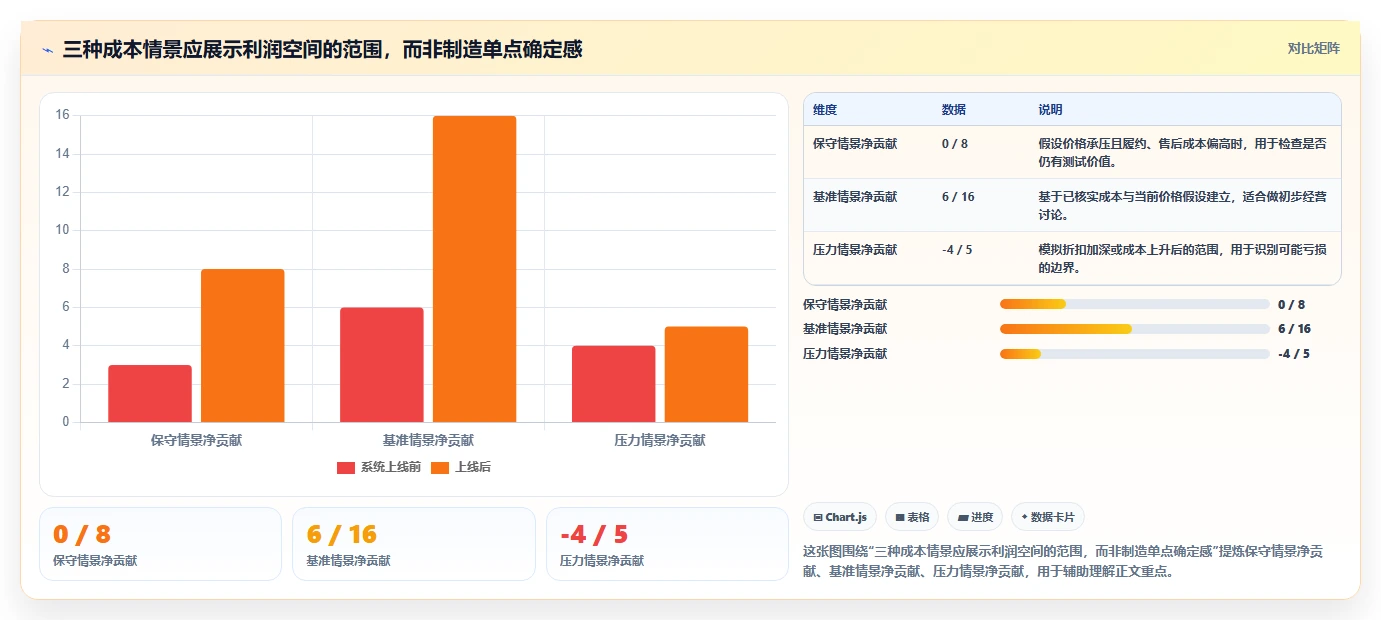Select the -4 / 5 data card
The width and height of the screenshot is (1381, 620).
pyautogui.click(x=668, y=544)
